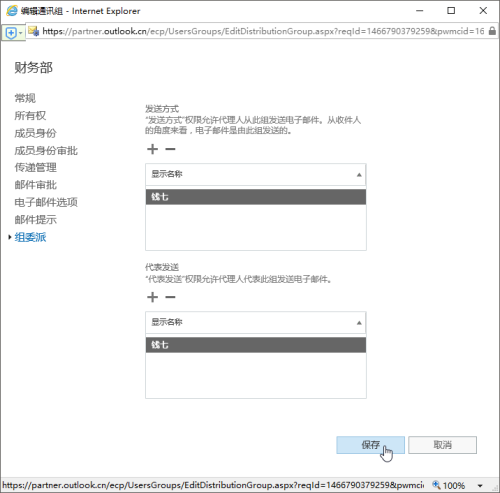Open the 所有权 section
Image resolution: width=500 pixels, height=493 pixels.
(30, 115)
